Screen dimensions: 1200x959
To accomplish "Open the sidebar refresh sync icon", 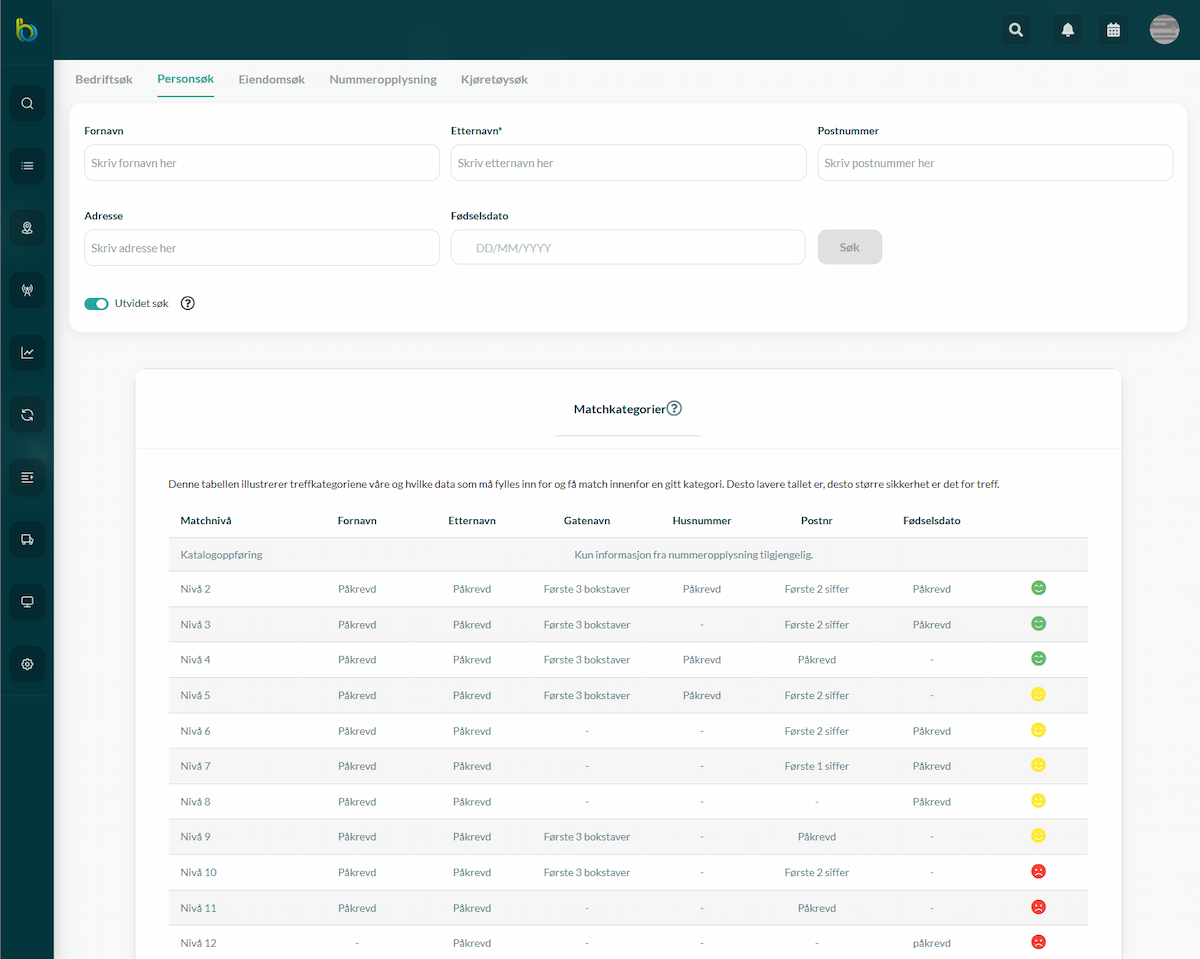I will (x=27, y=415).
